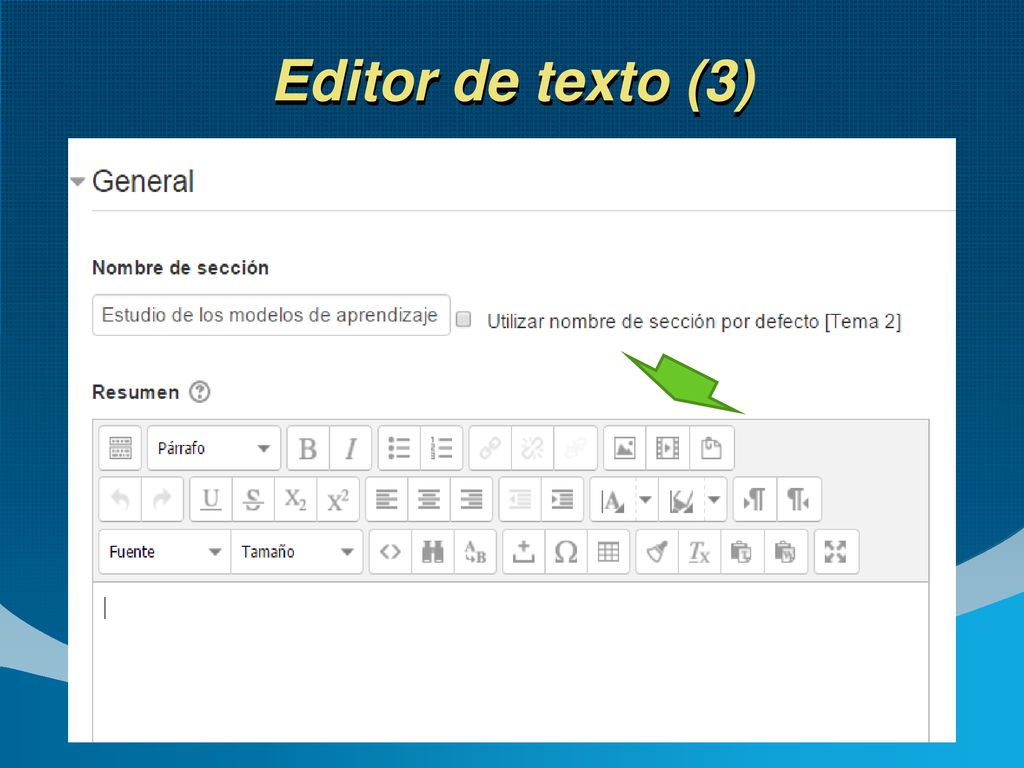The width and height of the screenshot is (1024, 768).
Task: Toggle underline formatting
Action: [211, 500]
